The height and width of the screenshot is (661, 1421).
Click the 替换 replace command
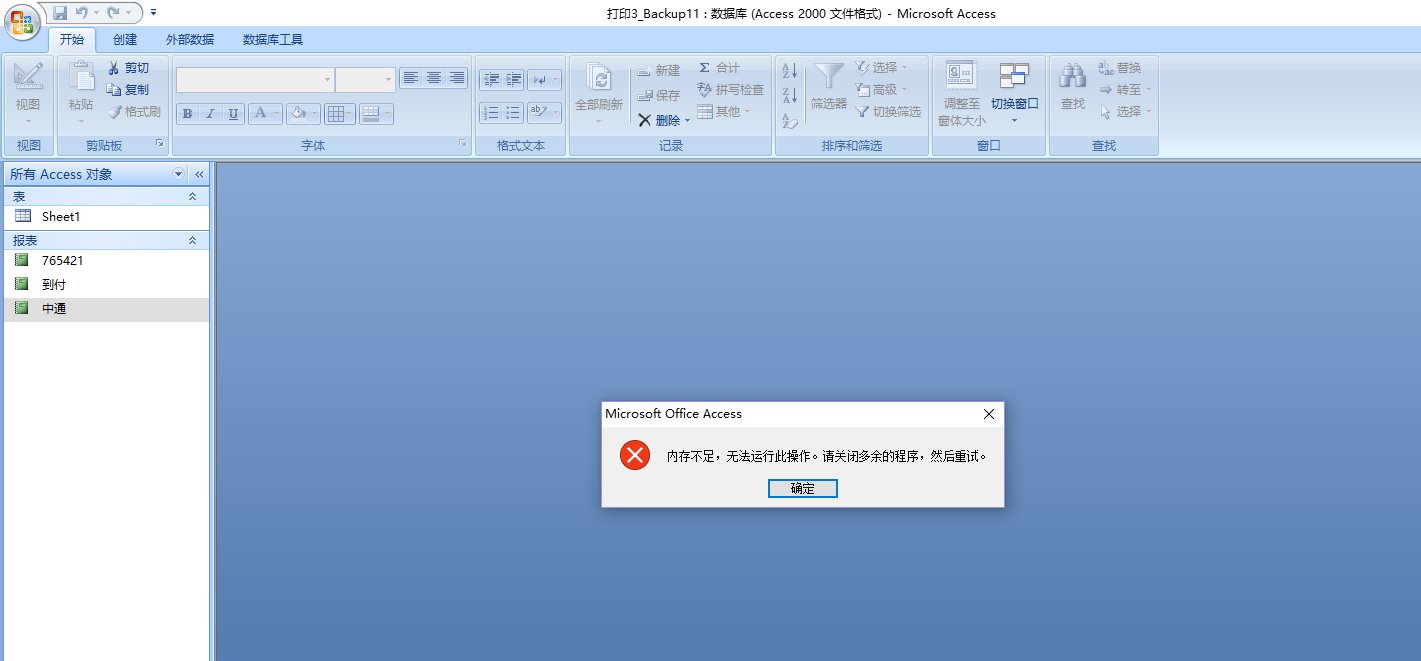[x=1119, y=68]
